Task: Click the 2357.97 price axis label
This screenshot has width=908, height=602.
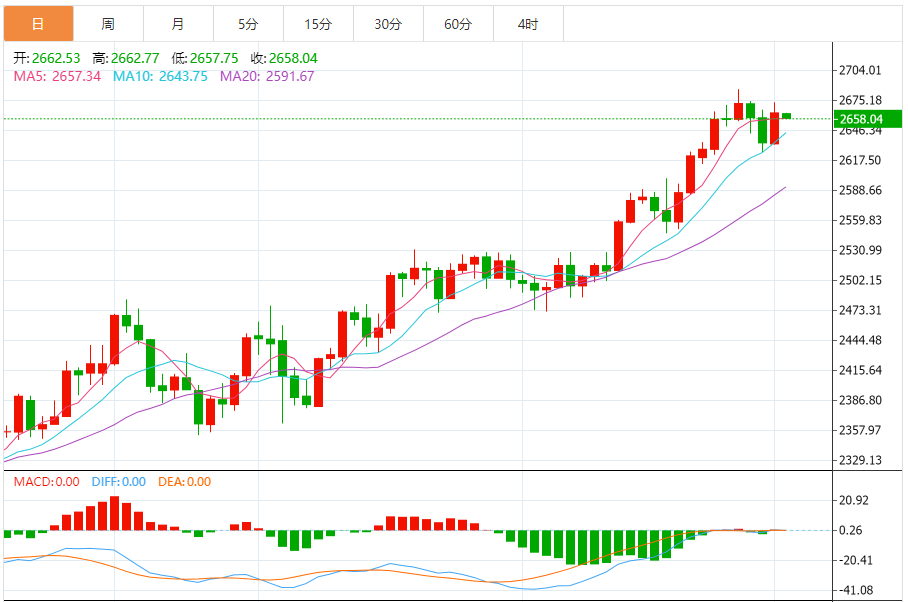Action: [861, 431]
